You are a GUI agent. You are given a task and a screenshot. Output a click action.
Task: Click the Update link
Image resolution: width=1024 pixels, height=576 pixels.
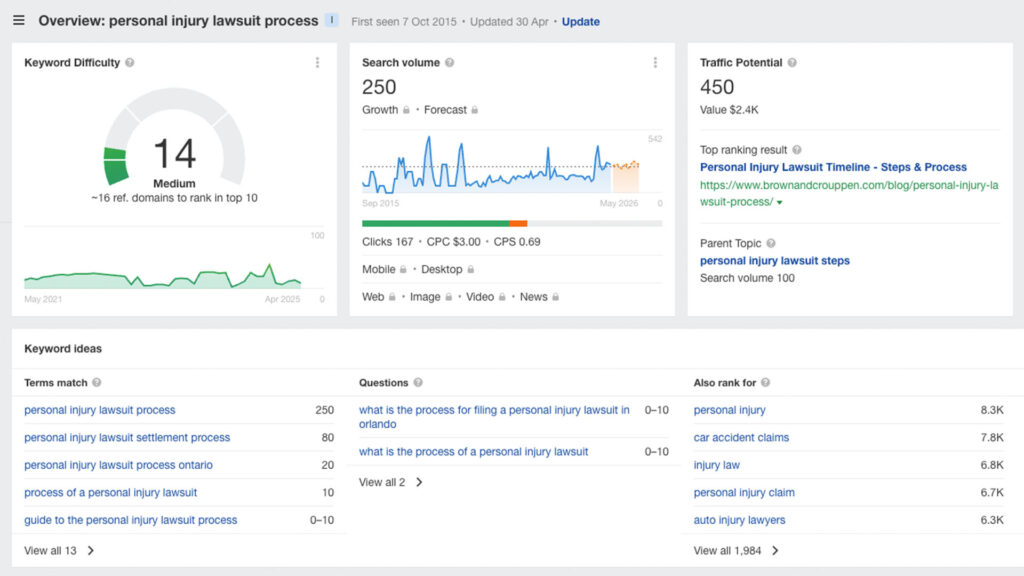pyautogui.click(x=581, y=22)
